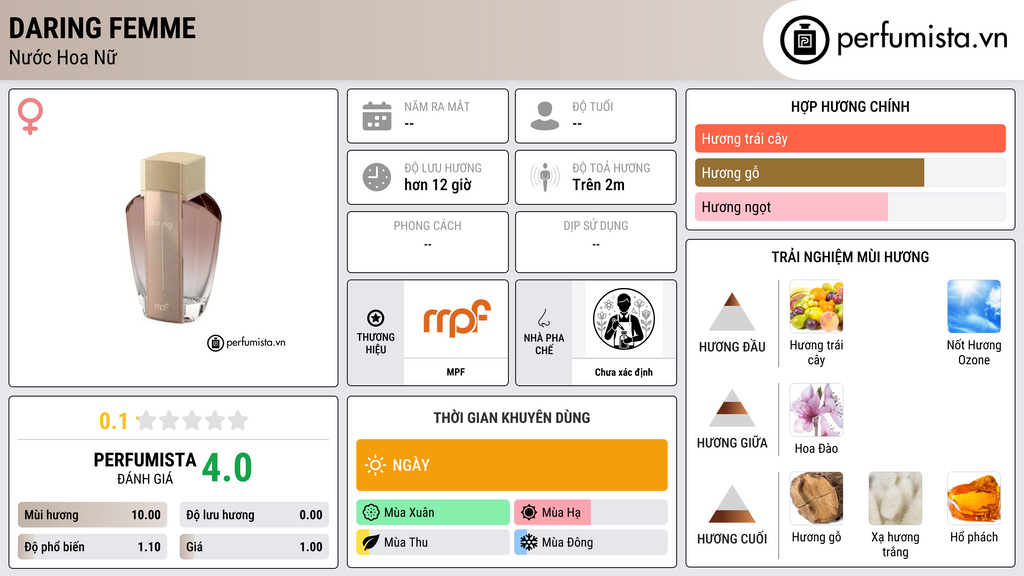
Task: Click the perfumista.vn mark under the bottle
Action: pos(246,342)
